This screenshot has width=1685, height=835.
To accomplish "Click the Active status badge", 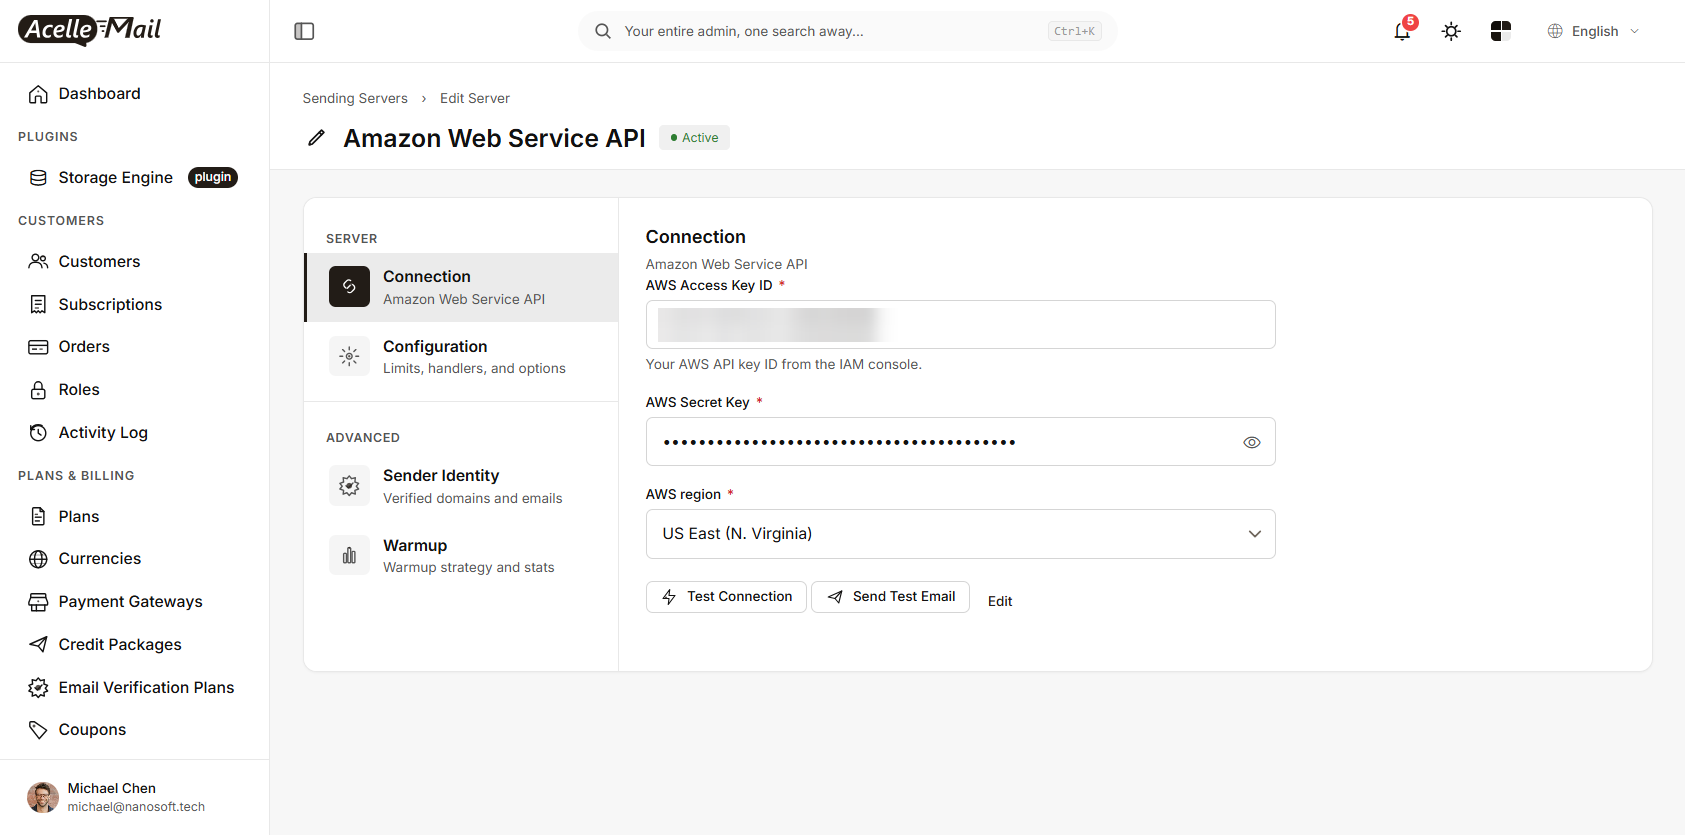I will click(x=694, y=138).
